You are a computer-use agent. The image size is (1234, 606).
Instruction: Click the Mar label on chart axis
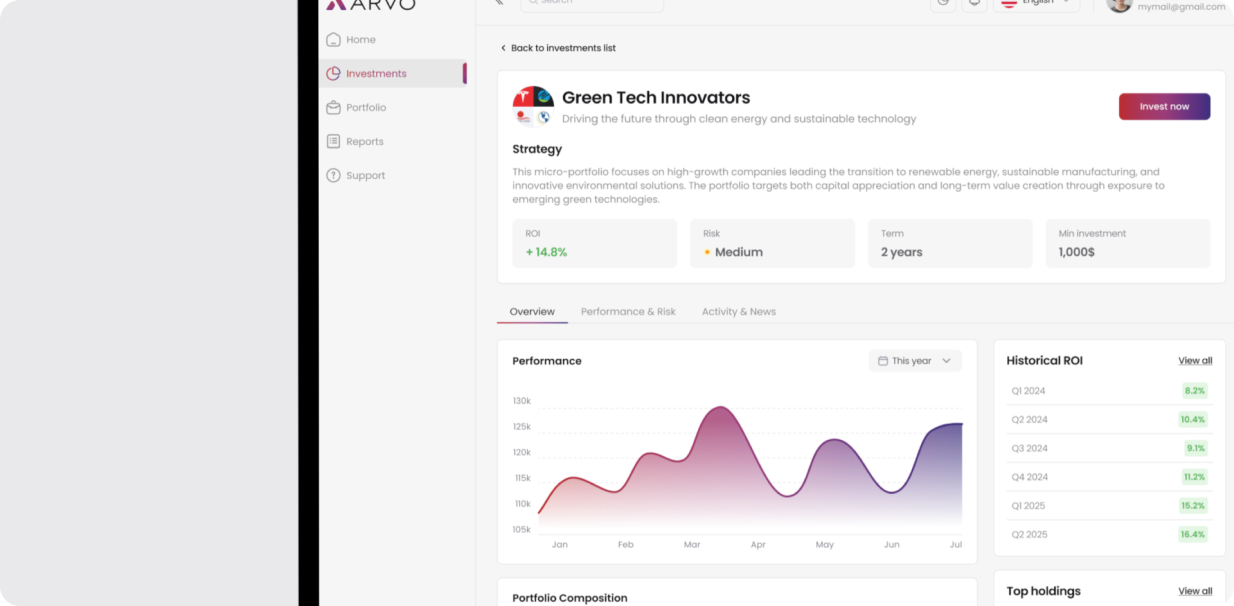[x=692, y=545]
